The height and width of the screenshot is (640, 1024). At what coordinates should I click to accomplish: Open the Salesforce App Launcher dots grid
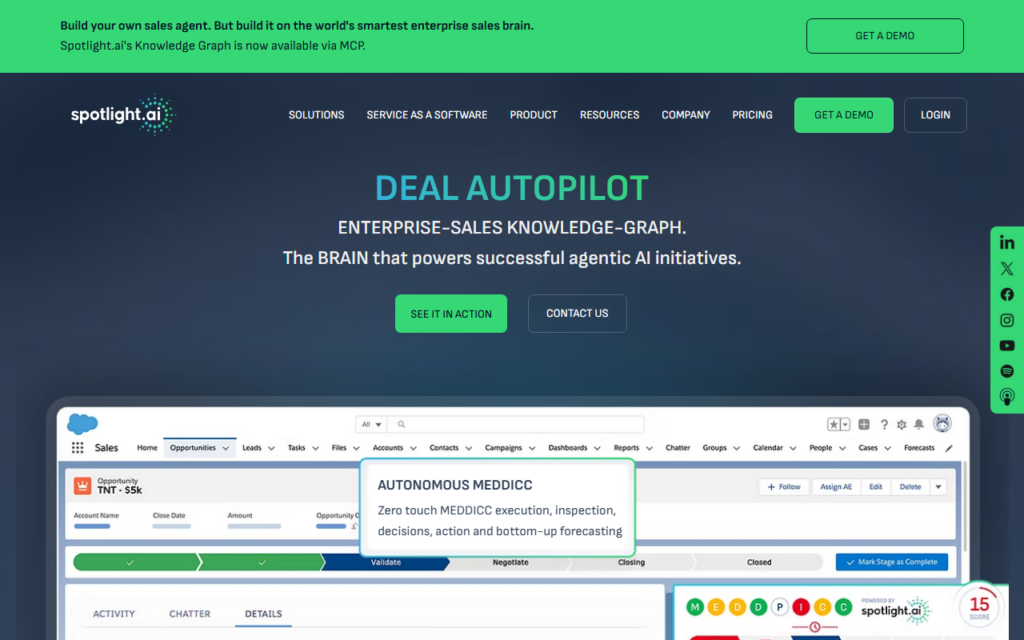(77, 448)
